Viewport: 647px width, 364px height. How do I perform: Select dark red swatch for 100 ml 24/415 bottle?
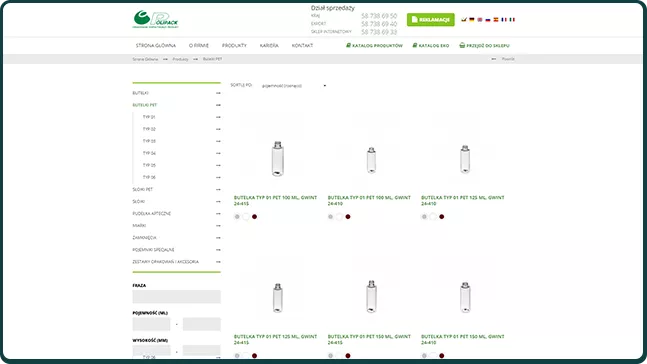[x=254, y=217]
